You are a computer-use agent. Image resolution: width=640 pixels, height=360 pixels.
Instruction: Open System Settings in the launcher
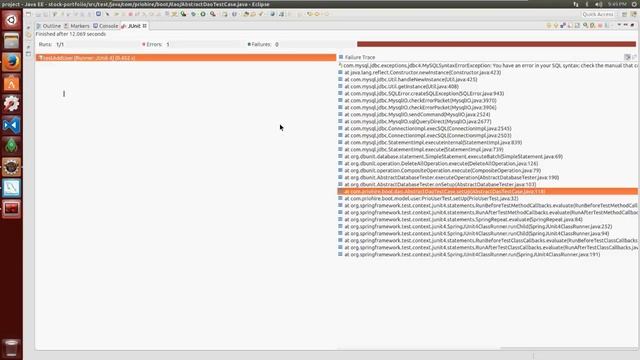click(11, 104)
